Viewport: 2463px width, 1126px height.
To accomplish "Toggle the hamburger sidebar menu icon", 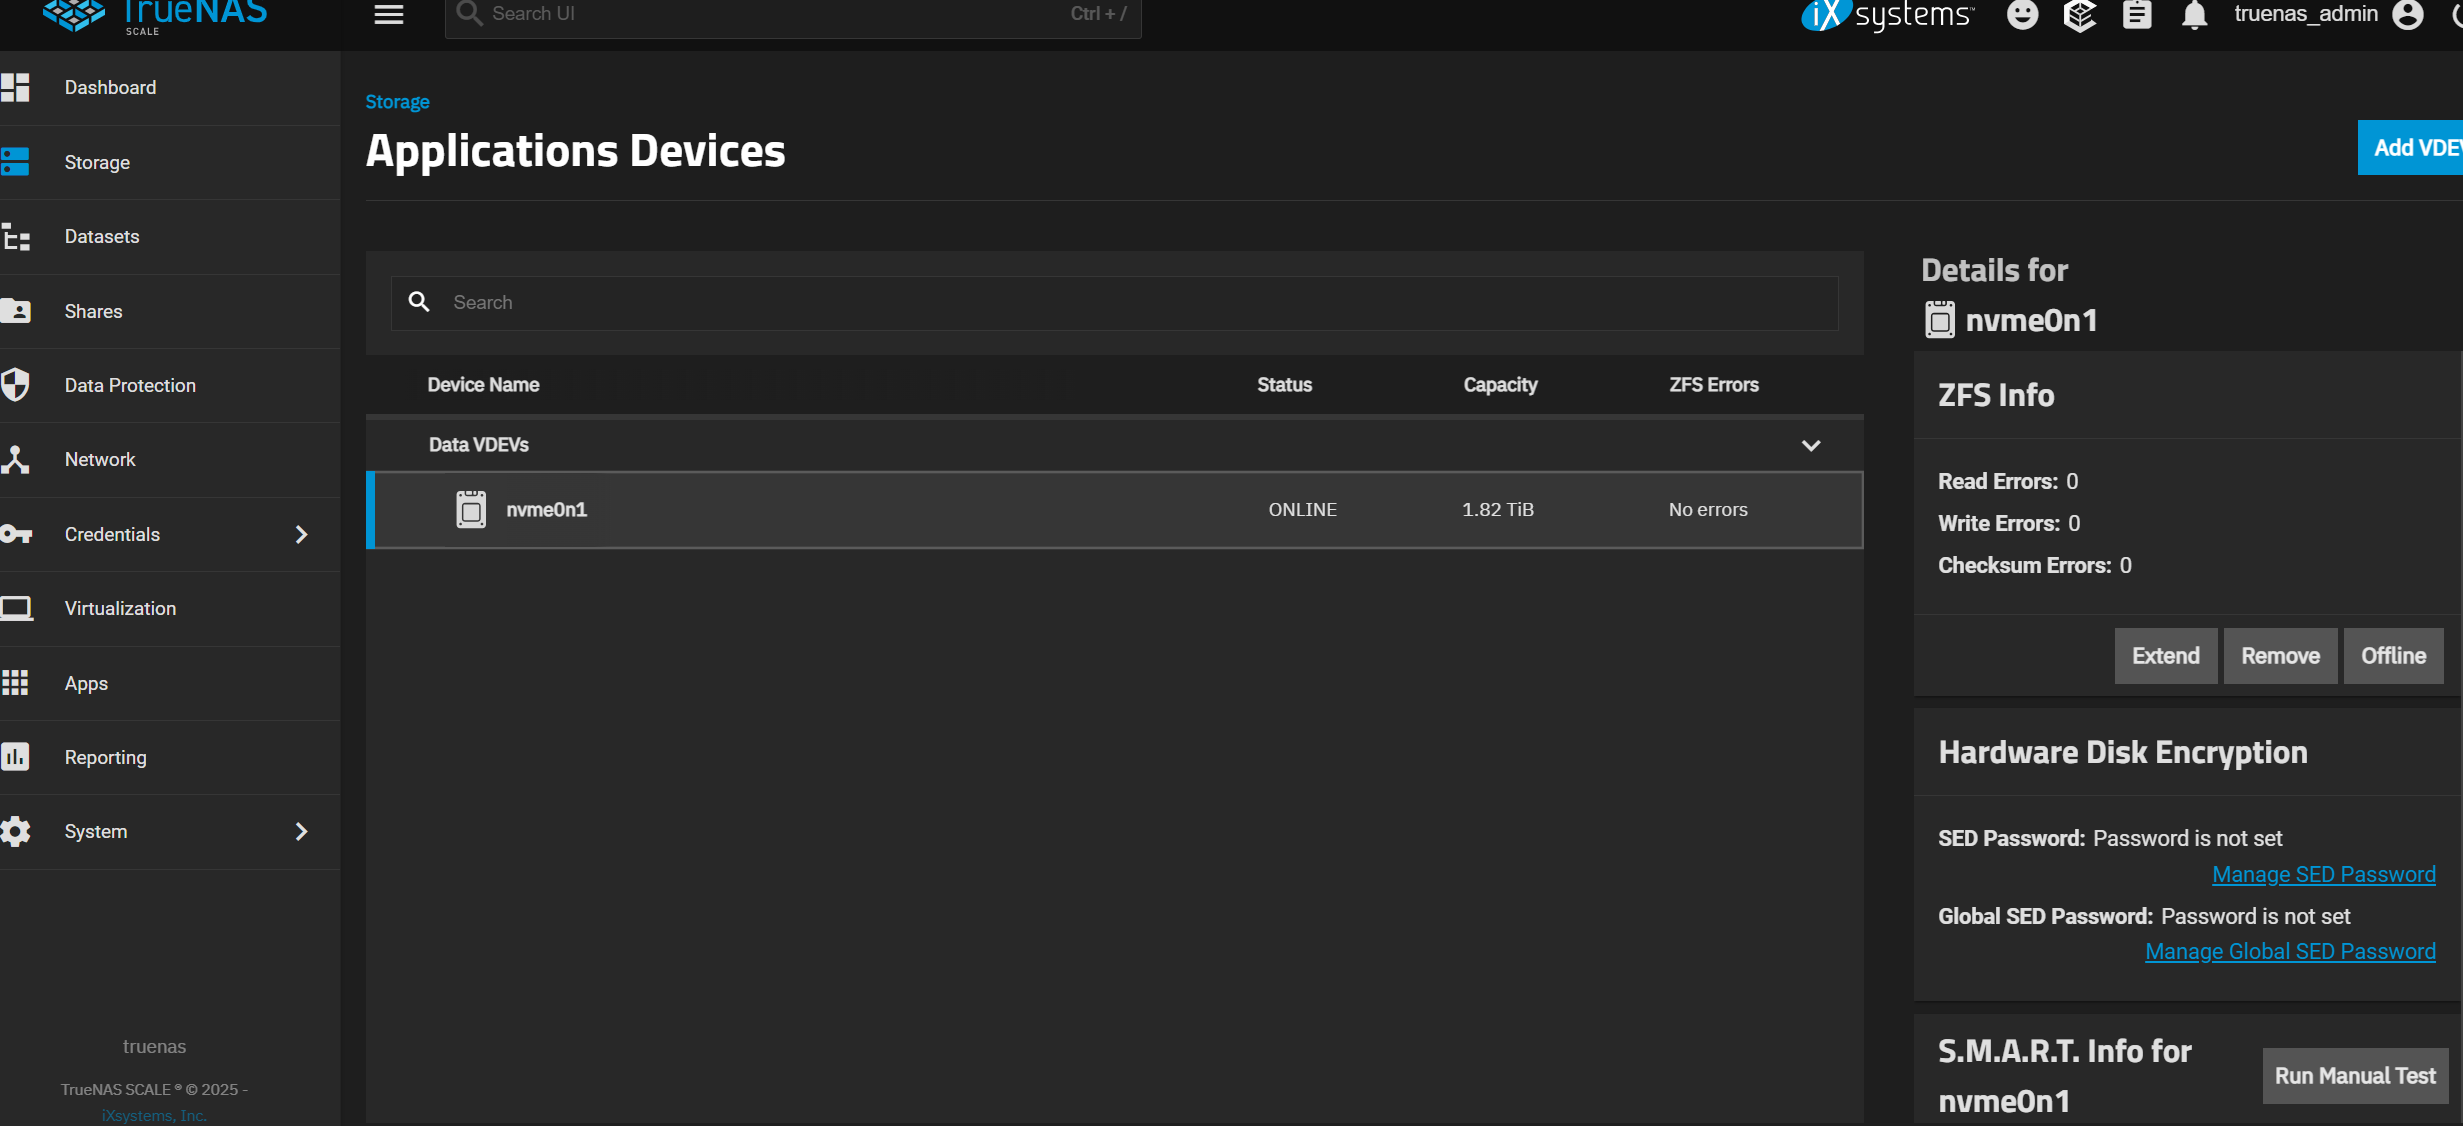I will (388, 14).
